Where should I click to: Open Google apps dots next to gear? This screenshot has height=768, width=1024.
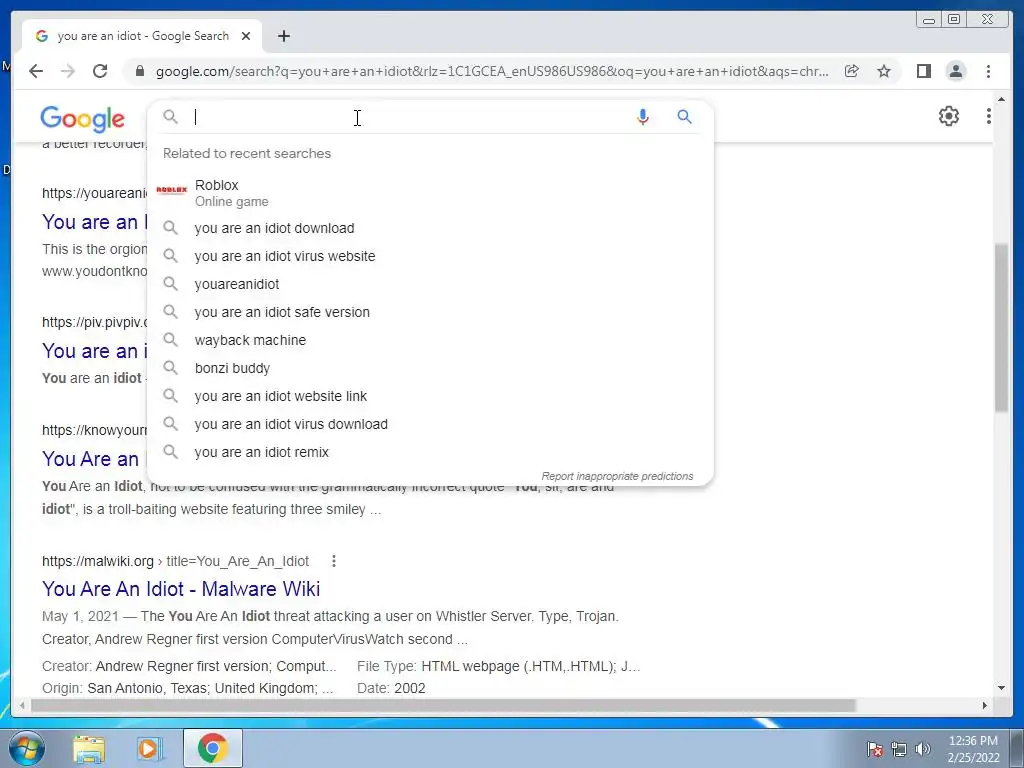pos(989,116)
